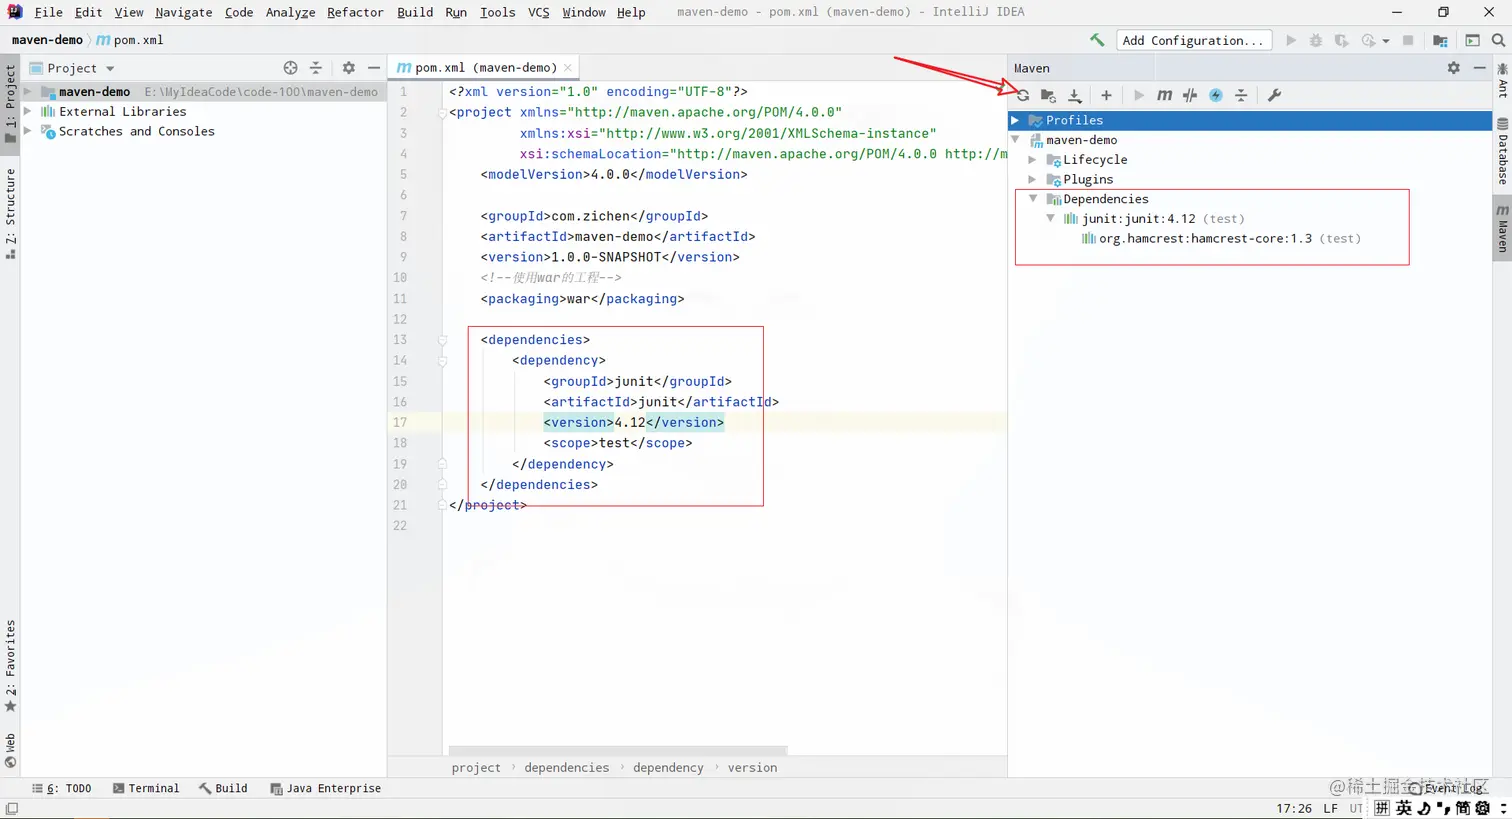Toggle Maven Offline Mode lightning icon
Image resolution: width=1512 pixels, height=819 pixels.
pyautogui.click(x=1216, y=95)
